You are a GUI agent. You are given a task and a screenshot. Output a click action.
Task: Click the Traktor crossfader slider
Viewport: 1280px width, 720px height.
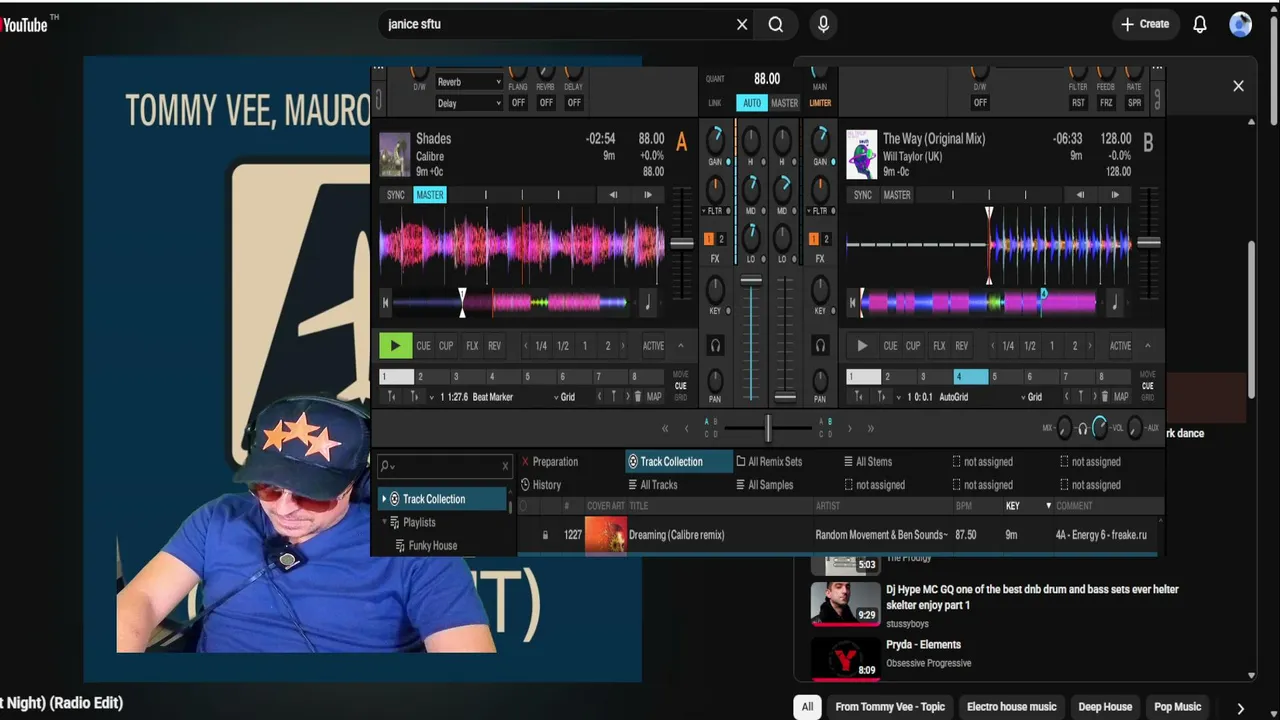click(x=768, y=429)
